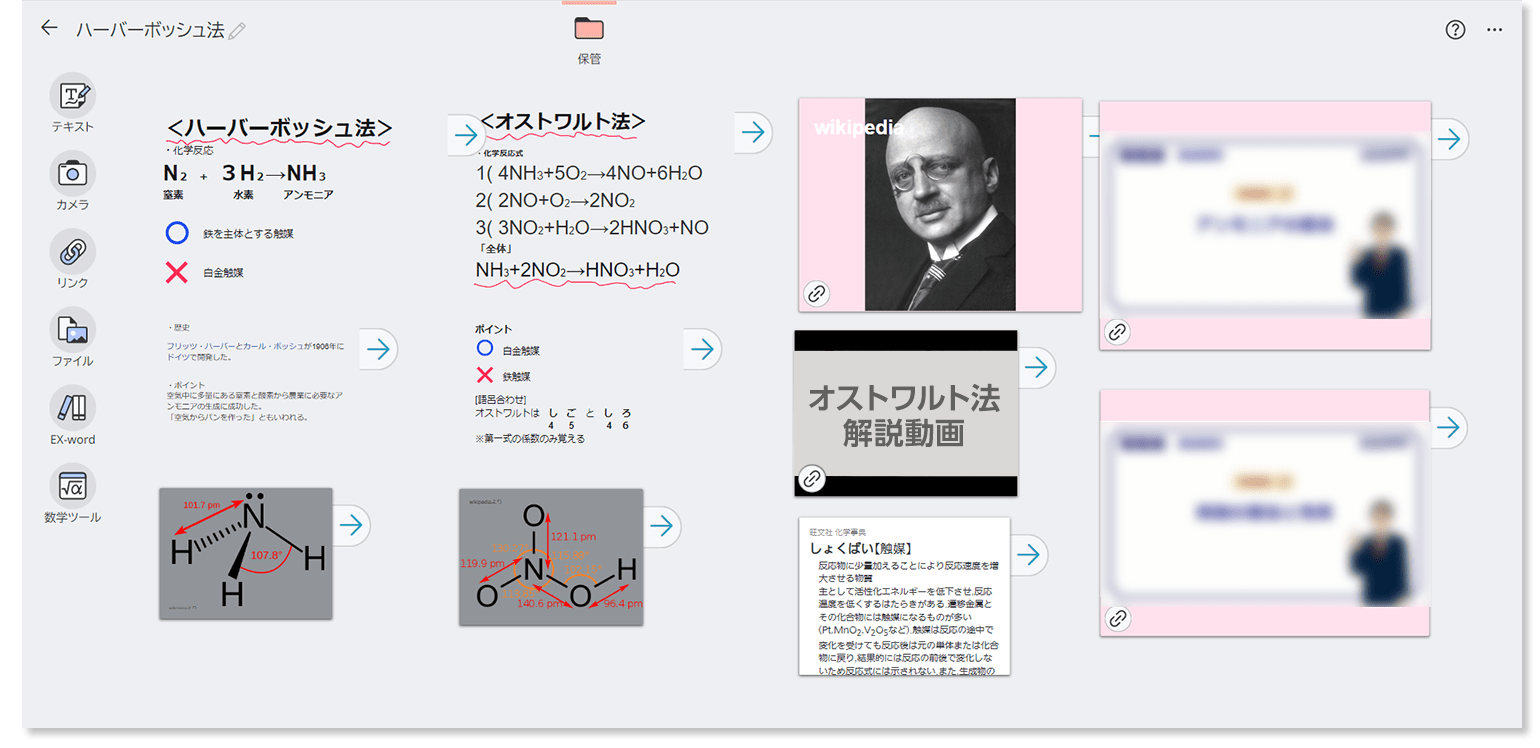Open the wikipedia portrait photo card
Screen dimensions: 1540x748
click(x=940, y=204)
